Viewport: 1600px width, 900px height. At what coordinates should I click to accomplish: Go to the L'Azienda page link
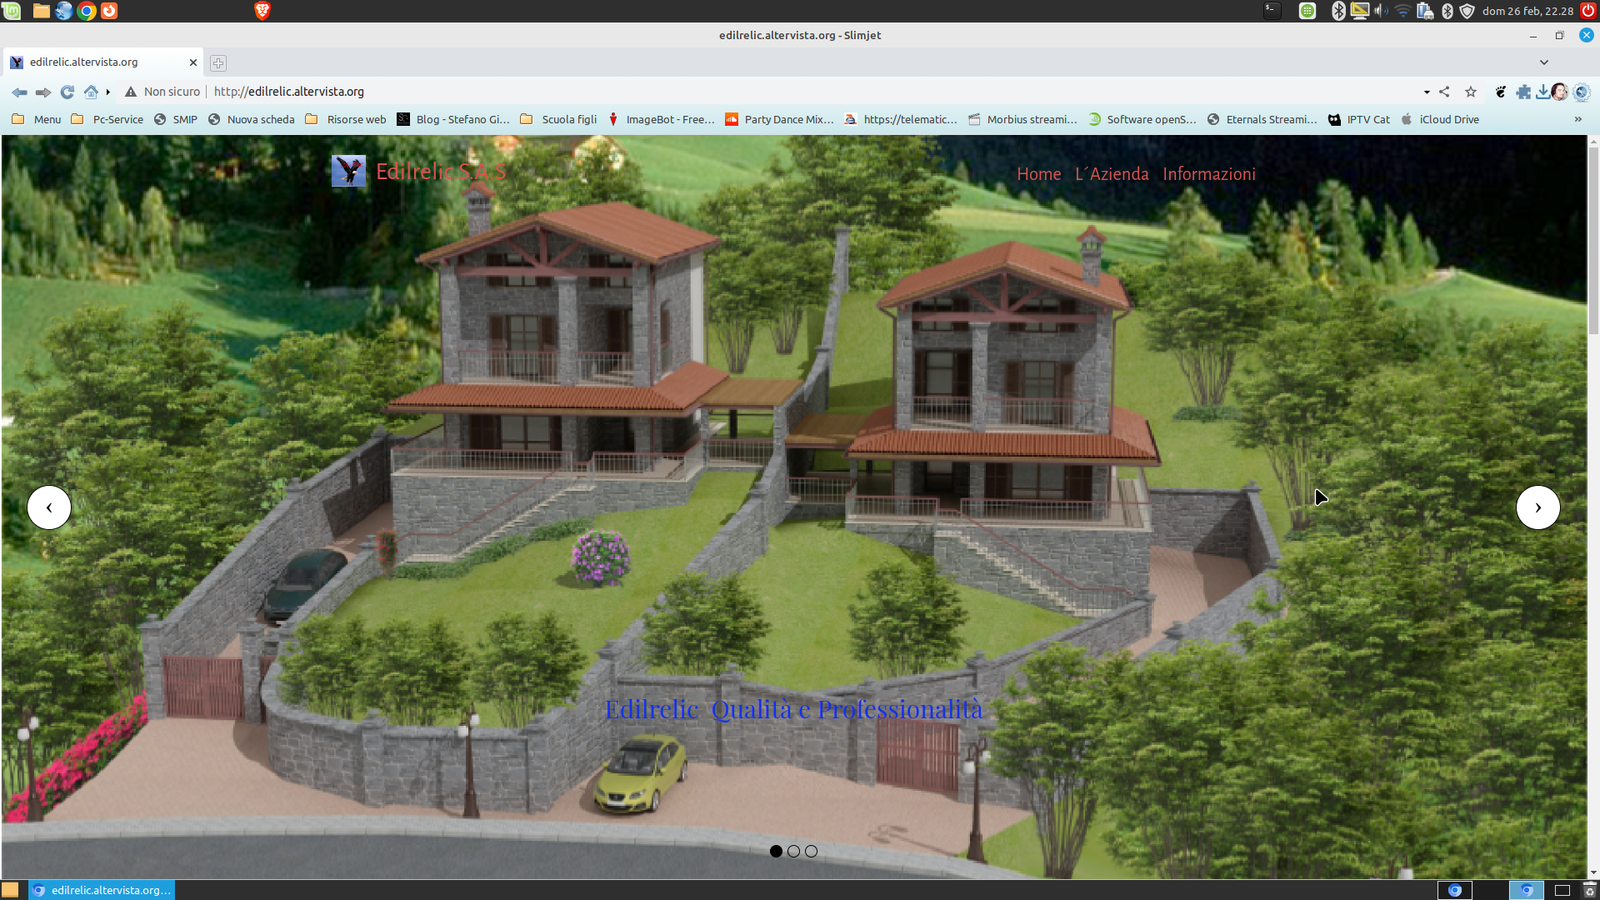[x=1111, y=174]
